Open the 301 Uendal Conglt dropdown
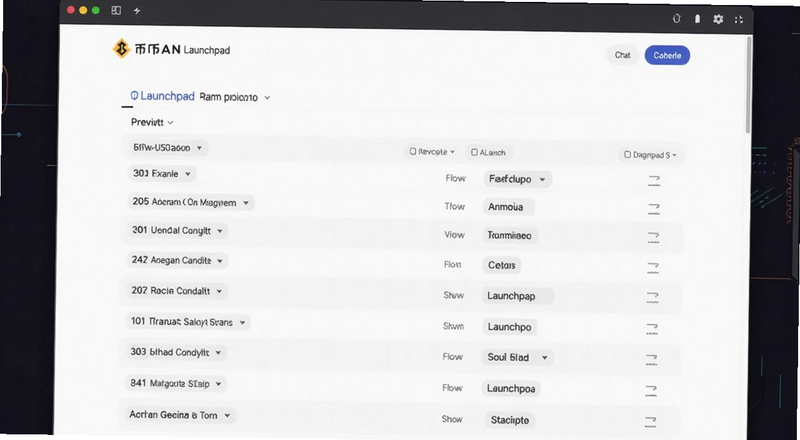Image resolution: width=800 pixels, height=440 pixels. point(177,231)
